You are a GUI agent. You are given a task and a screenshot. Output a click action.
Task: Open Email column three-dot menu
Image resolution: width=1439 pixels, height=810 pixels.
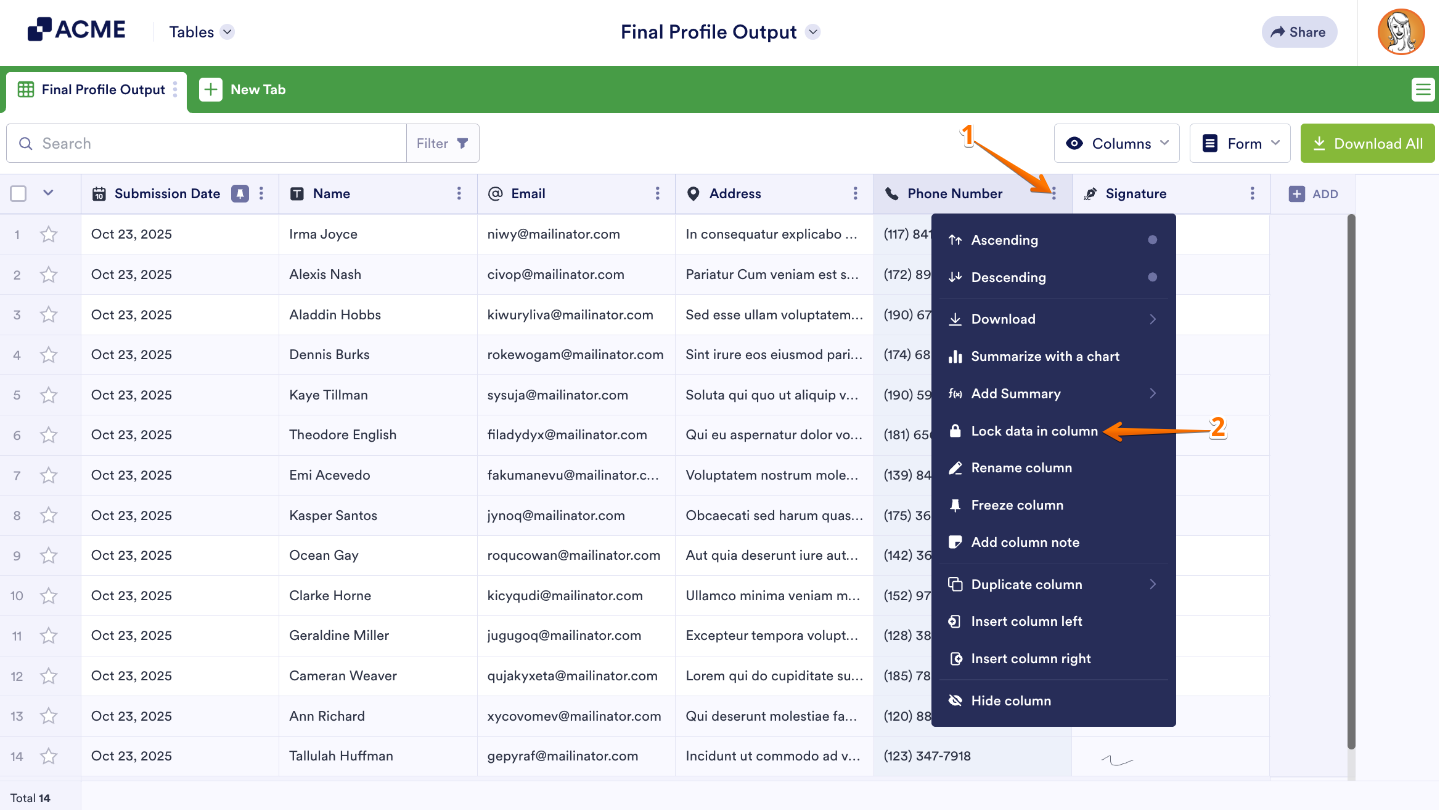pyautogui.click(x=657, y=194)
